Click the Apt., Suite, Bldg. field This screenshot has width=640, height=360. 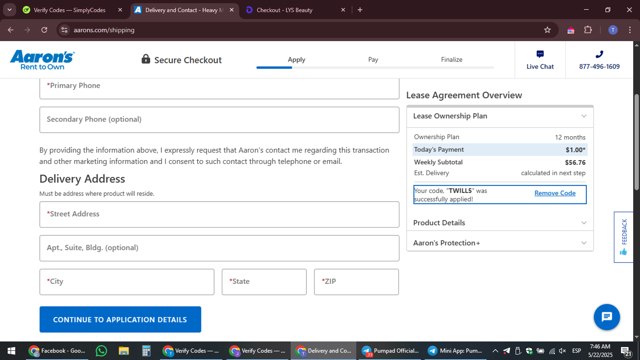tap(219, 248)
